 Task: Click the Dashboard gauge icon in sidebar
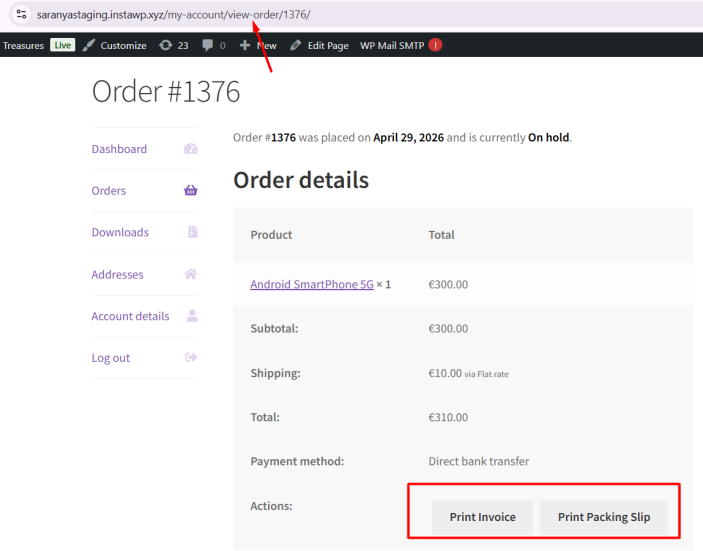(191, 149)
